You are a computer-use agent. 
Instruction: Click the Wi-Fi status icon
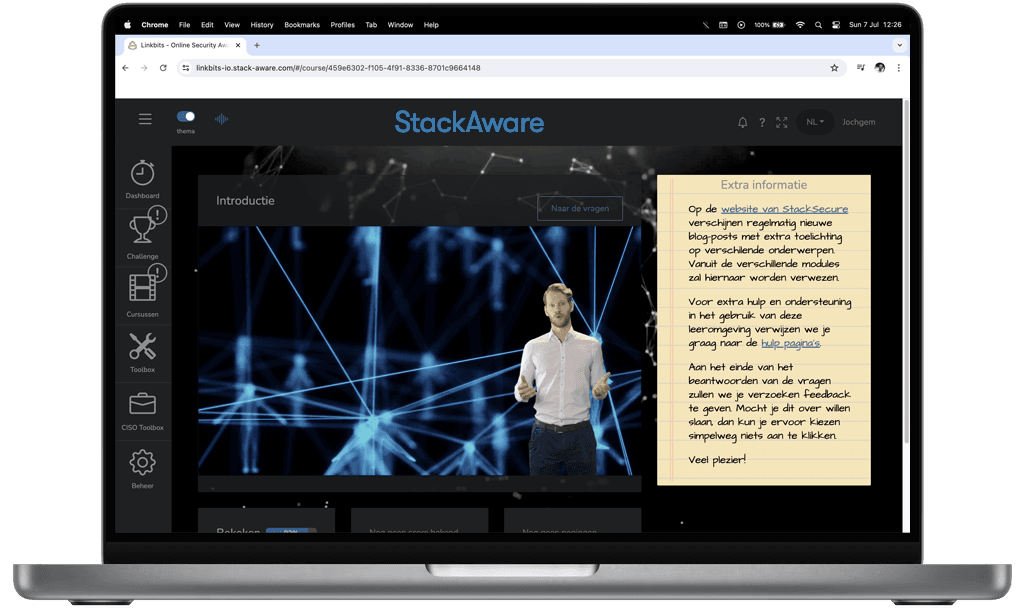tap(800, 25)
